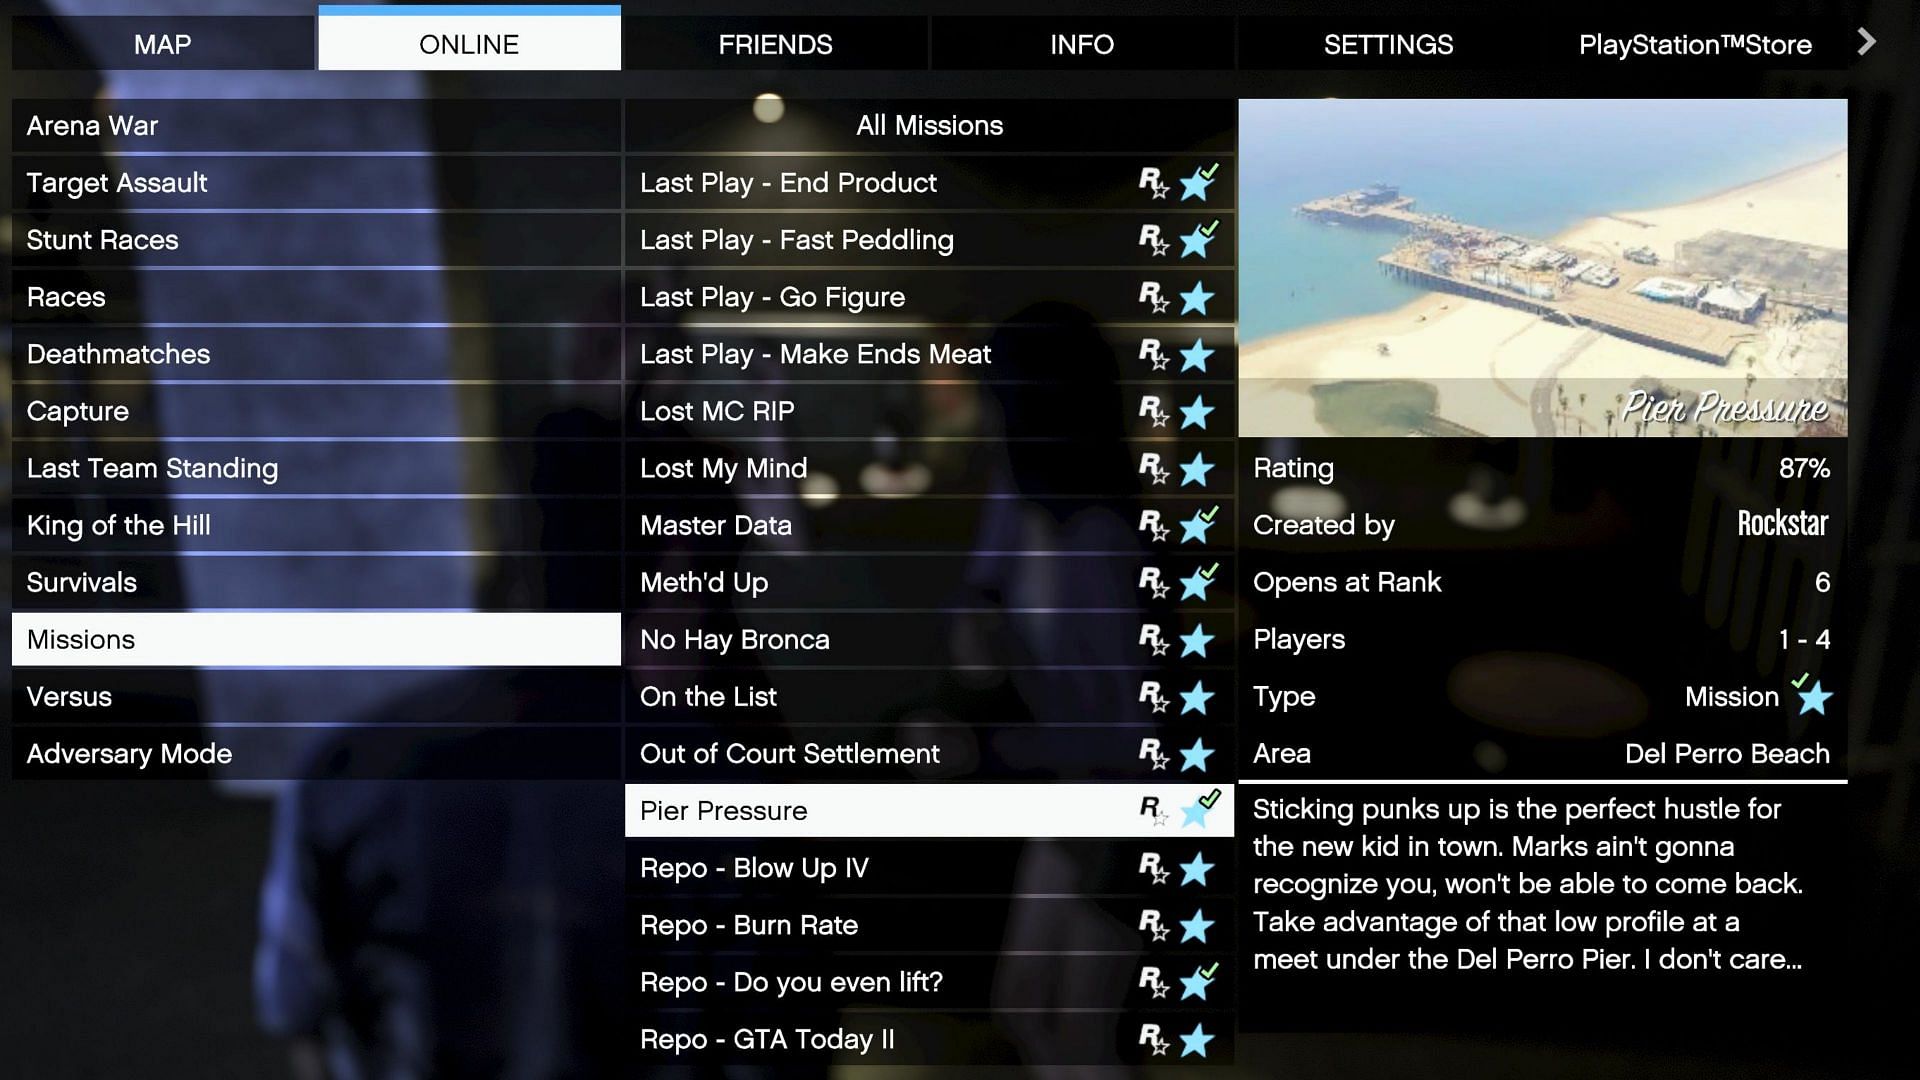Click the Mission type star icon
Screen dimensions: 1920x1080
click(1815, 698)
